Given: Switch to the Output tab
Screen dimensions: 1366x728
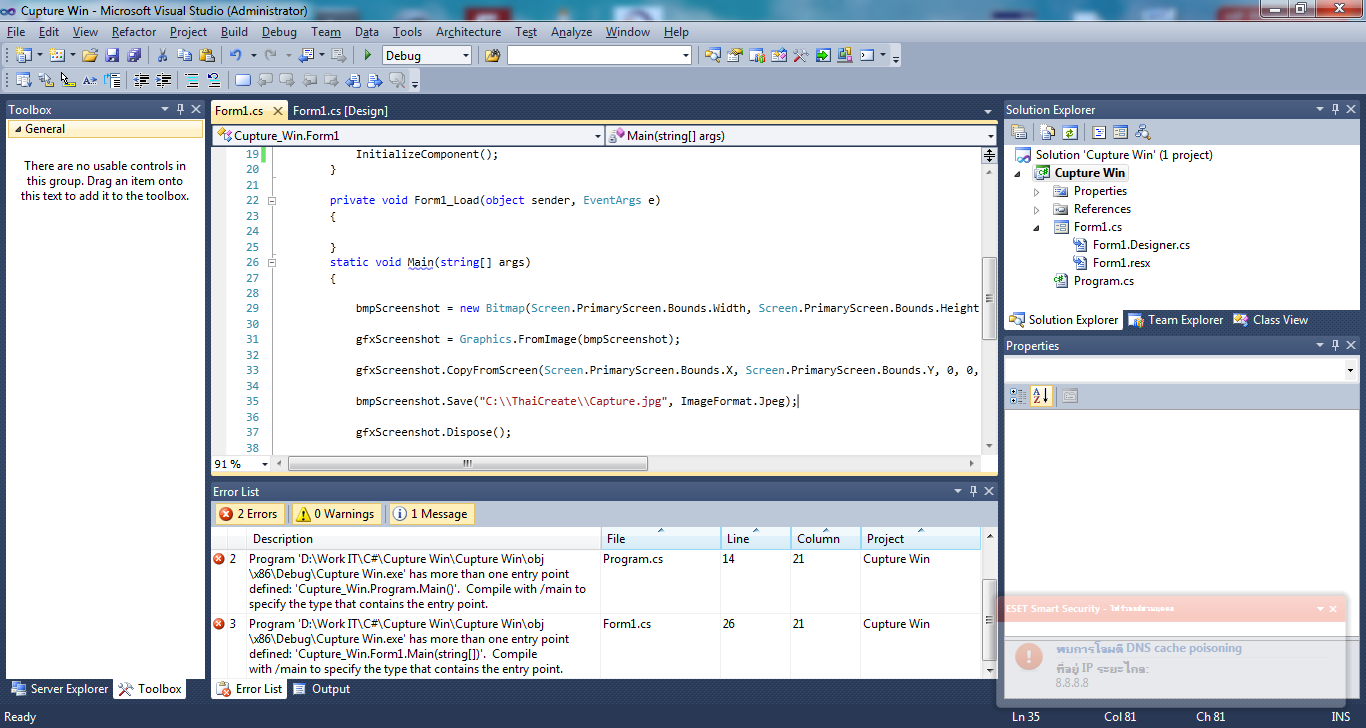Looking at the screenshot, I should (322, 689).
